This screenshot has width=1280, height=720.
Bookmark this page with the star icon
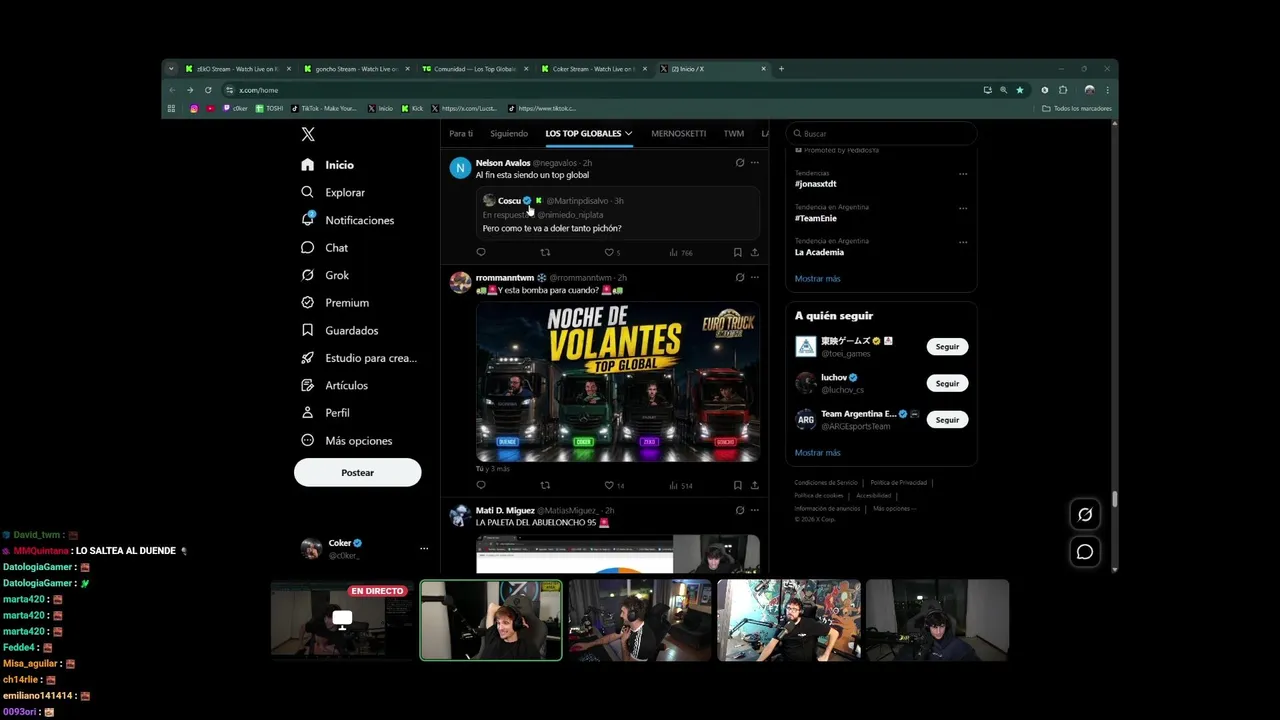[x=1020, y=90]
